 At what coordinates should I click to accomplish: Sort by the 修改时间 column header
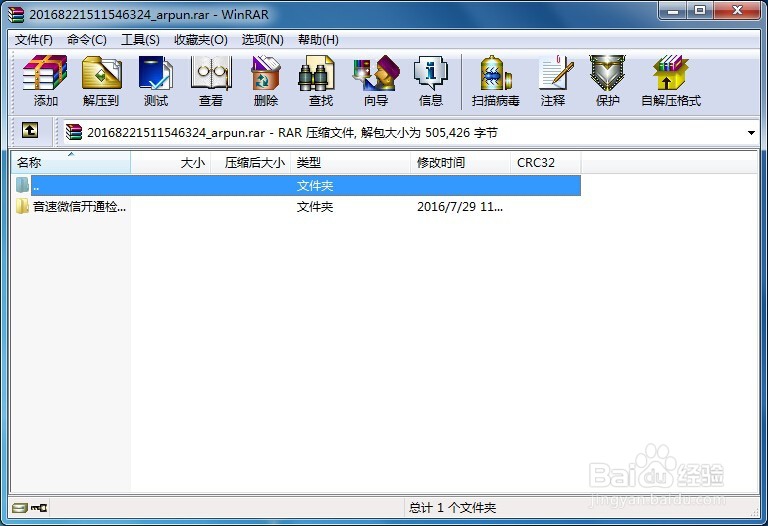[460, 163]
